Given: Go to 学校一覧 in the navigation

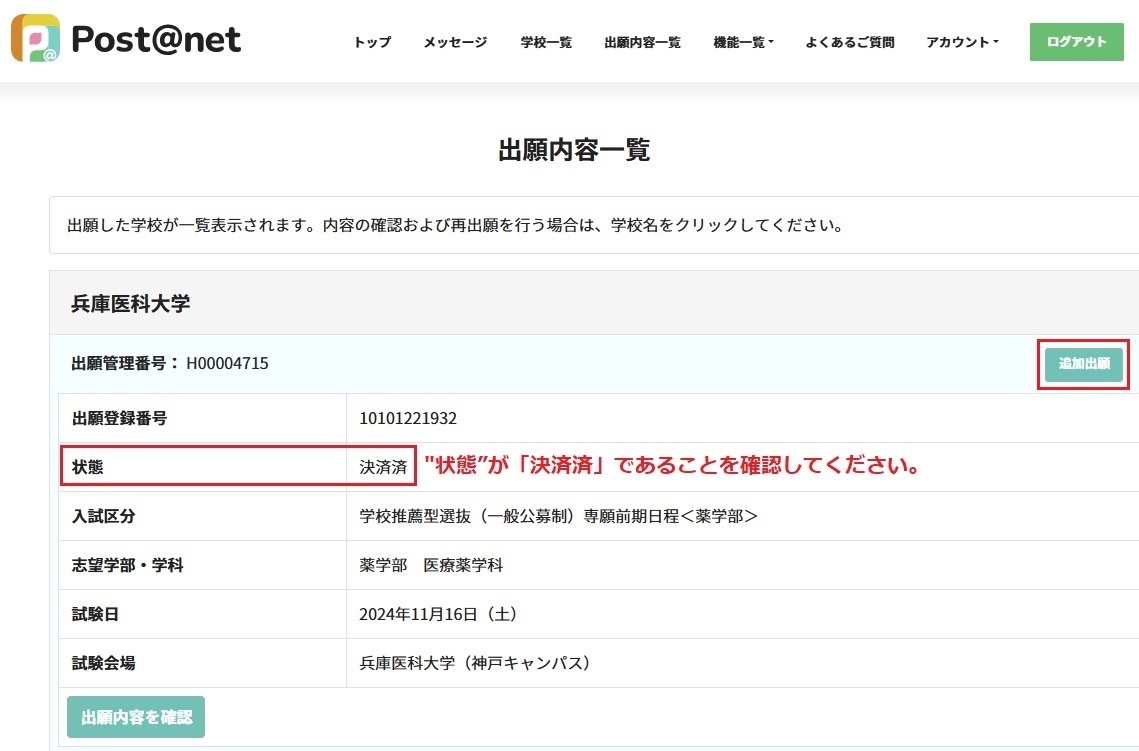Looking at the screenshot, I should pyautogui.click(x=546, y=42).
